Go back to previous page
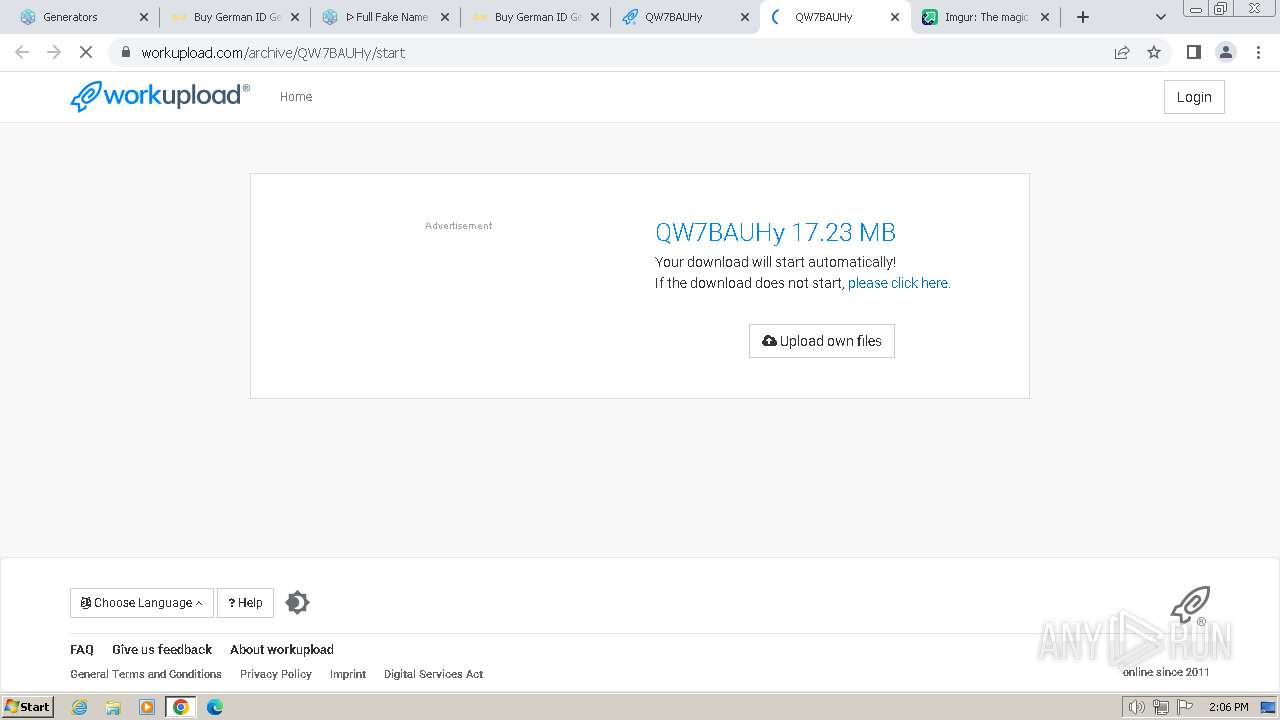 tap(22, 52)
